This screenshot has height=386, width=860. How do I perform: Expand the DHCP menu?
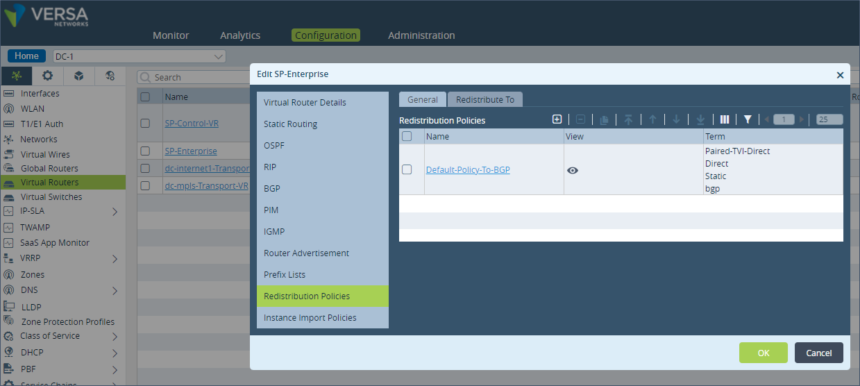click(115, 353)
